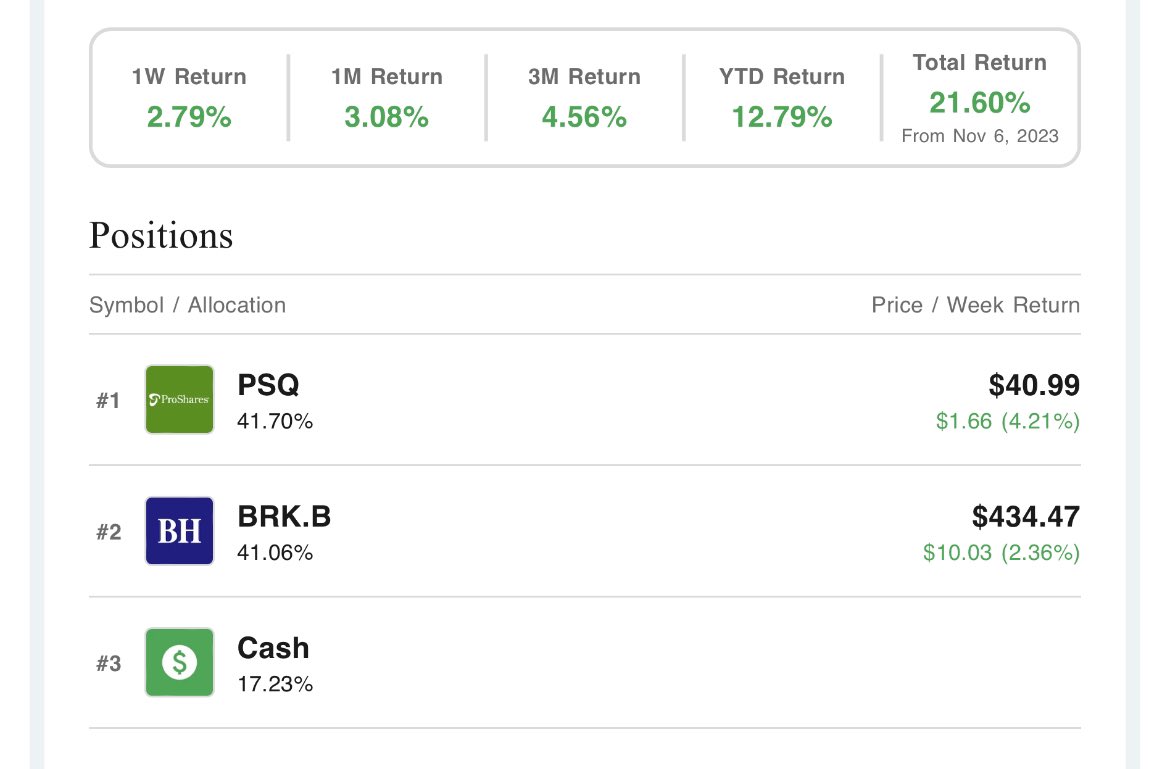This screenshot has height=769, width=1170.
Task: Open the PSQ ticker symbol
Action: (x=268, y=385)
